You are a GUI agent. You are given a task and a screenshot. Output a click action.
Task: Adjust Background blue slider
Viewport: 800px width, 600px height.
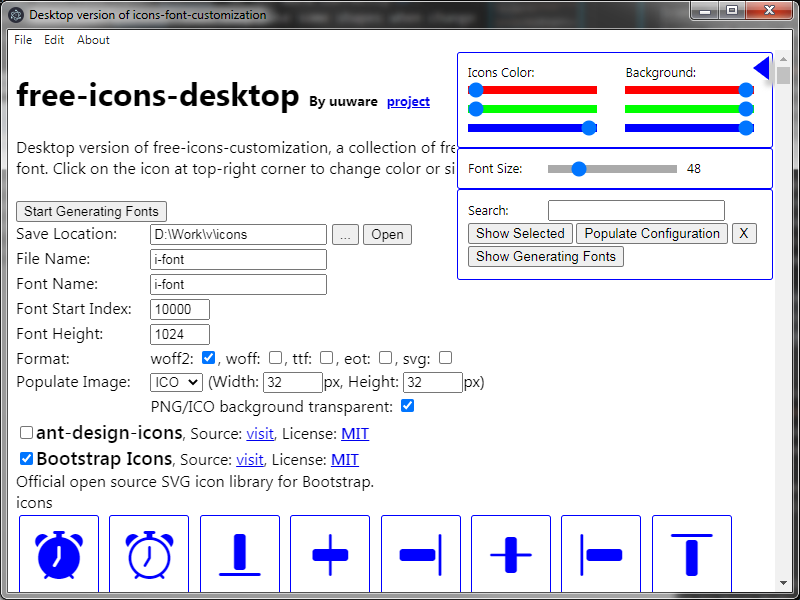[689, 128]
